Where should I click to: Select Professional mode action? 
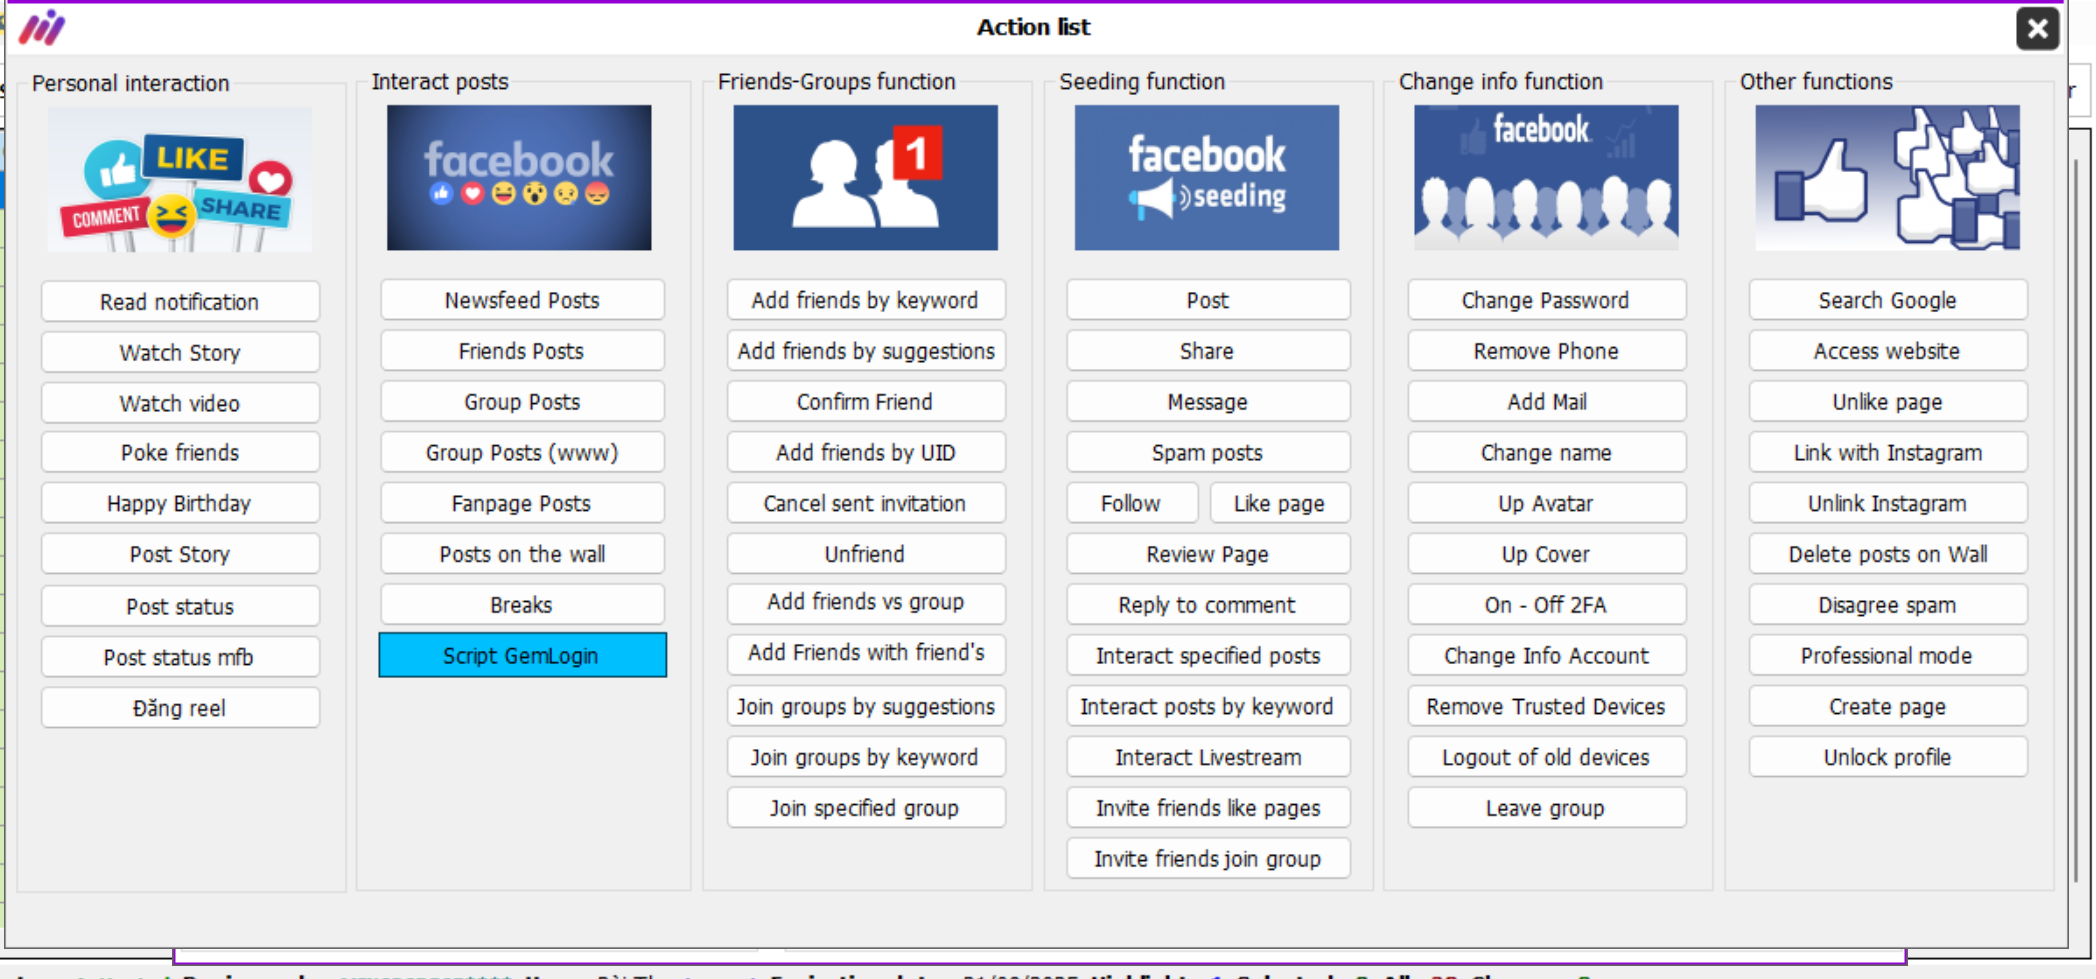(1888, 656)
